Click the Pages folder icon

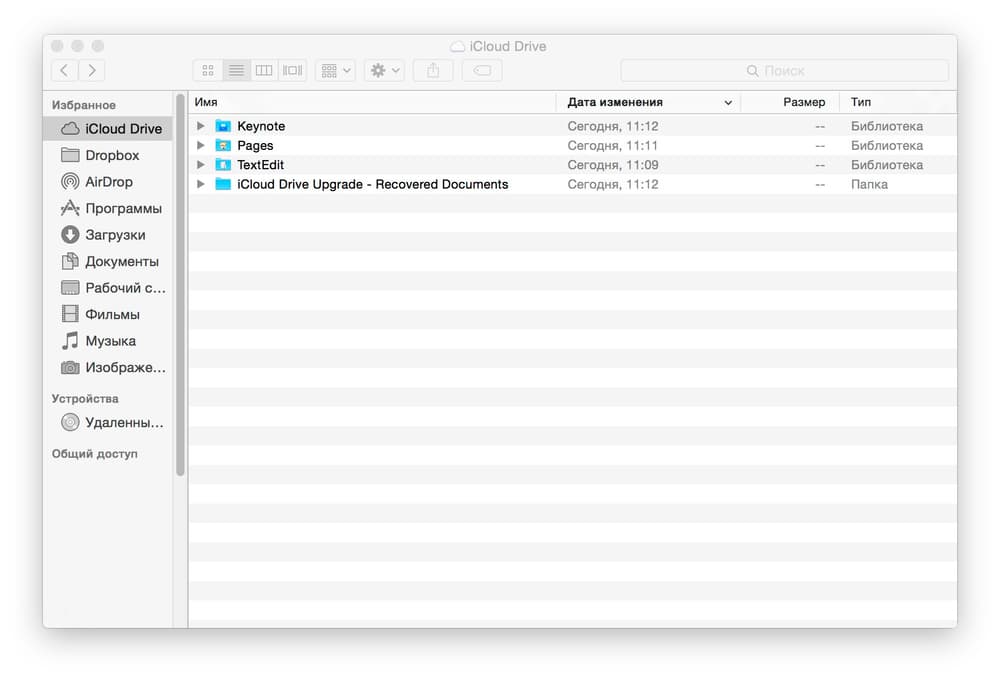click(223, 145)
